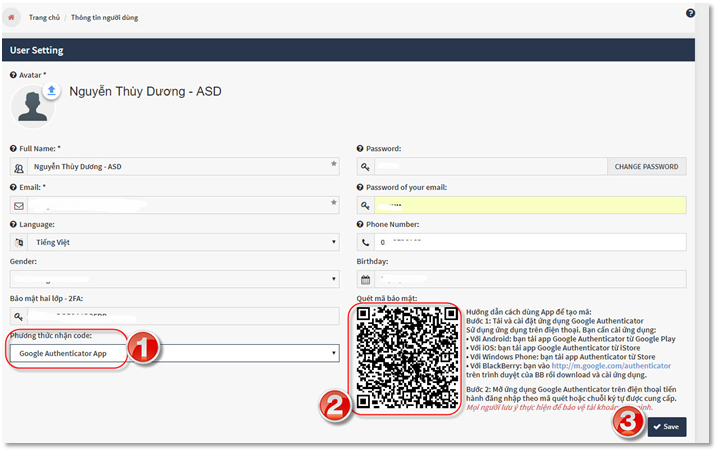This screenshot has height=452, width=718.
Task: Click the phone icon beside Phone Number
Action: click(366, 242)
